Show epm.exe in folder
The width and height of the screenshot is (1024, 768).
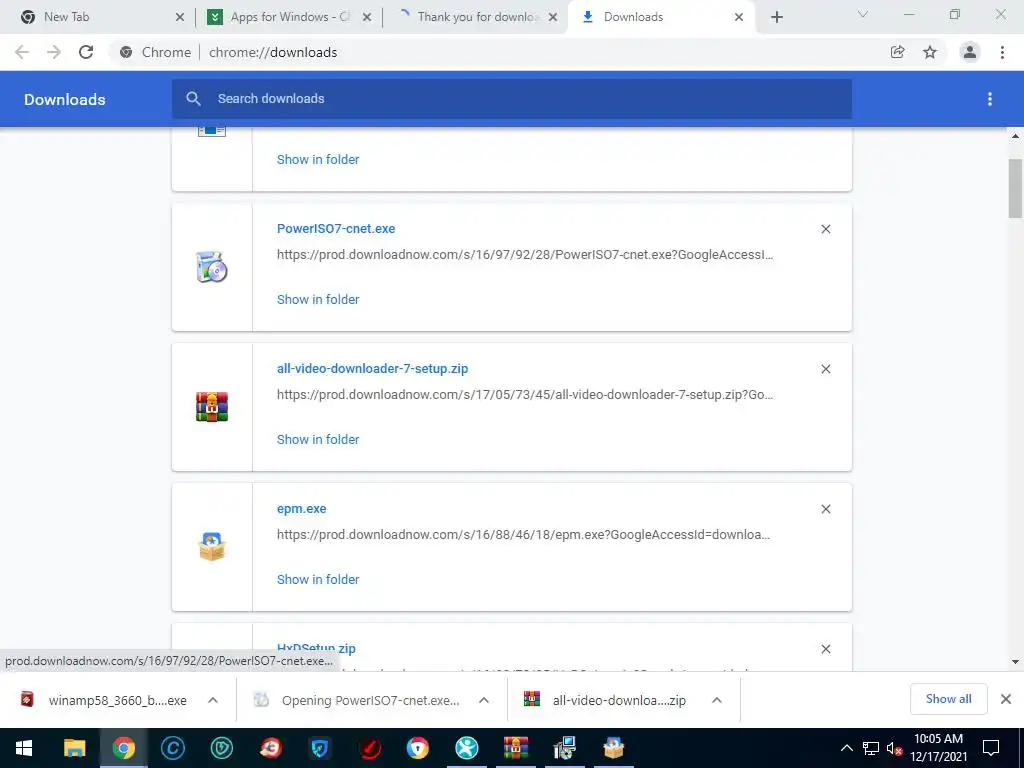[318, 579]
